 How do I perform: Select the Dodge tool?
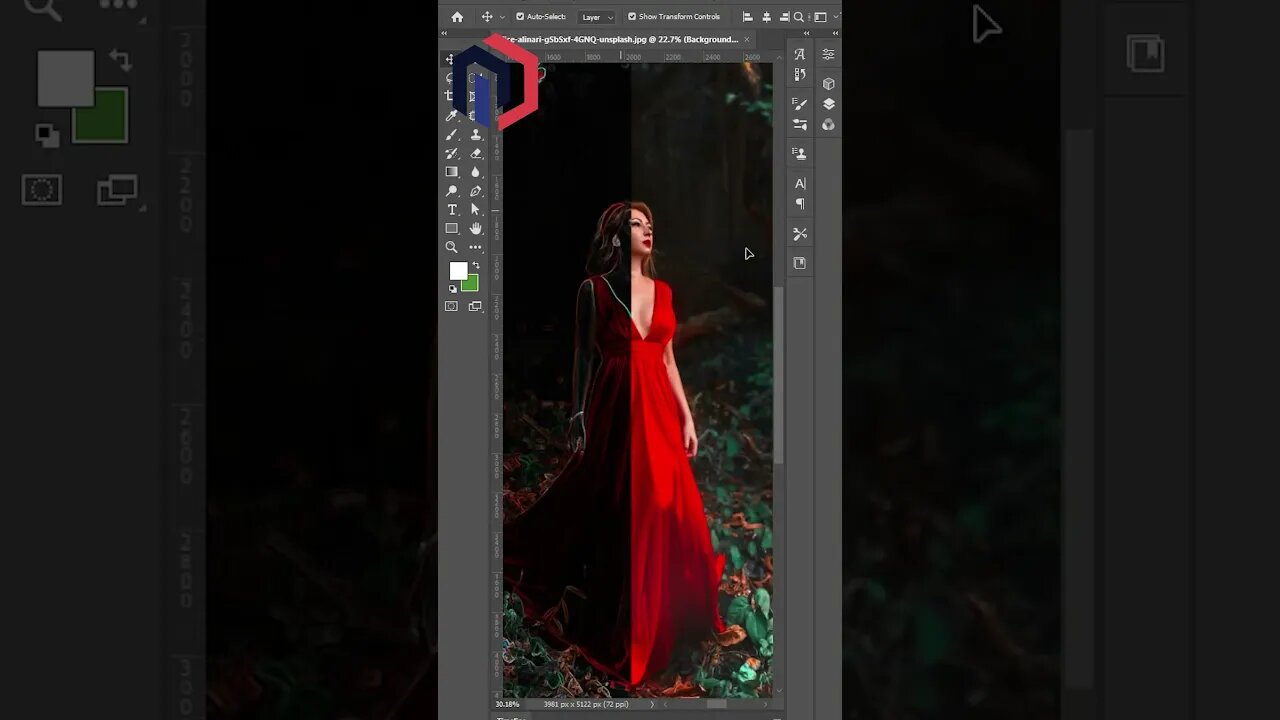tap(451, 191)
